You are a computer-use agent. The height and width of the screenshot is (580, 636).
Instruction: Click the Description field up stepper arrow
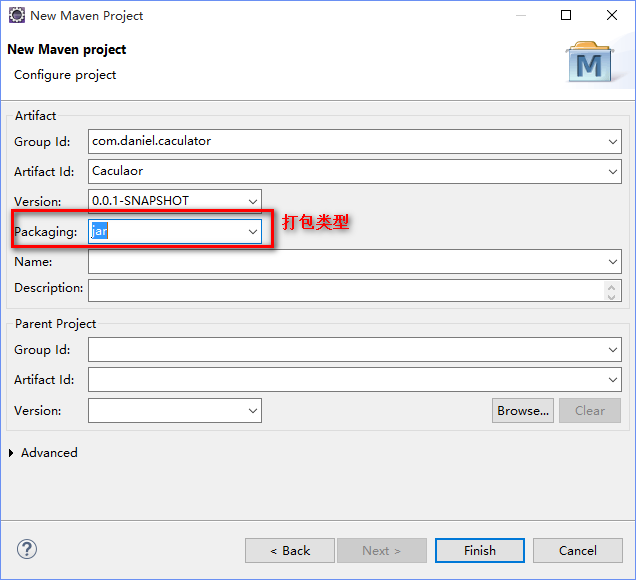(612, 287)
